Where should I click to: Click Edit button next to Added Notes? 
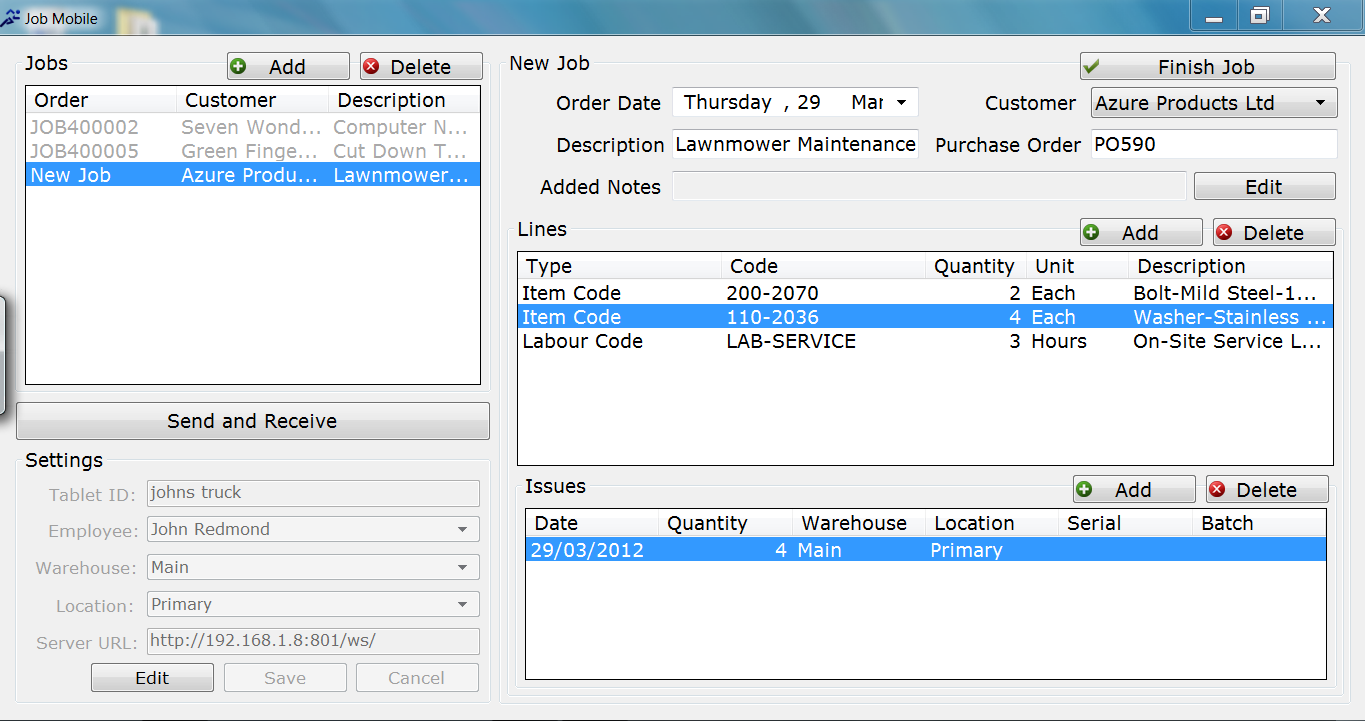click(x=1264, y=187)
